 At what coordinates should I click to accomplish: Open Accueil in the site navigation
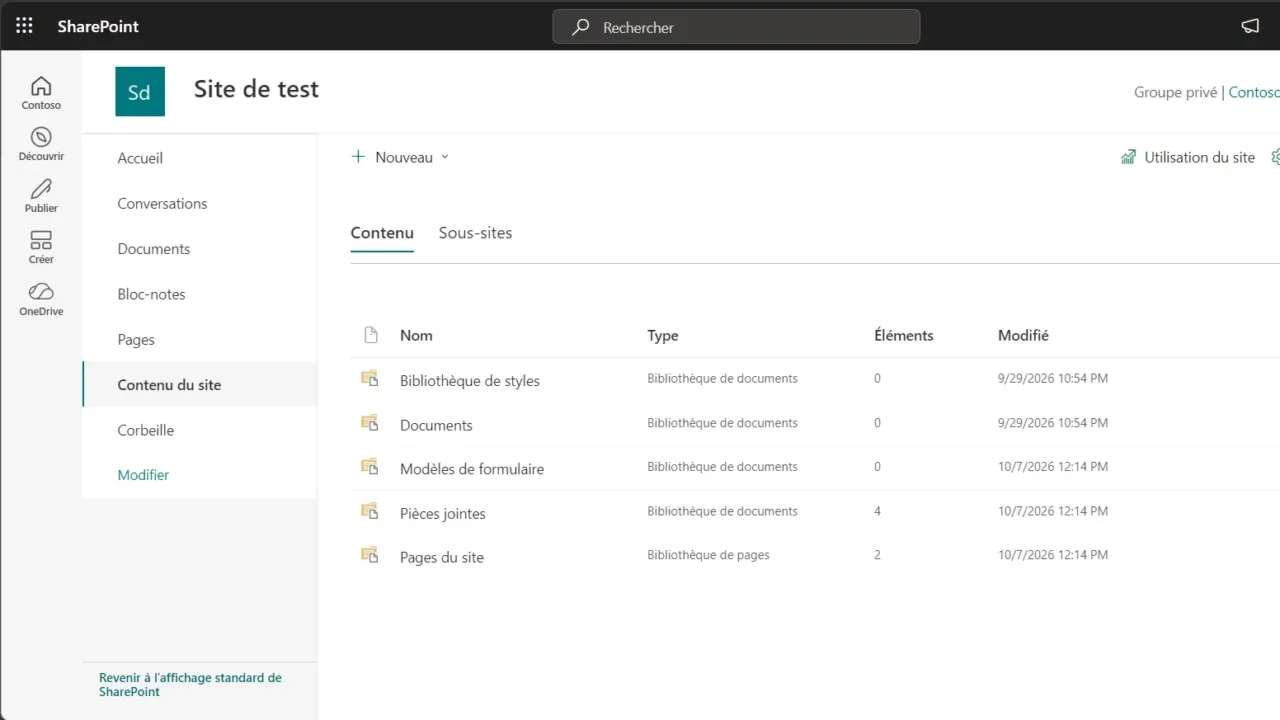point(140,158)
